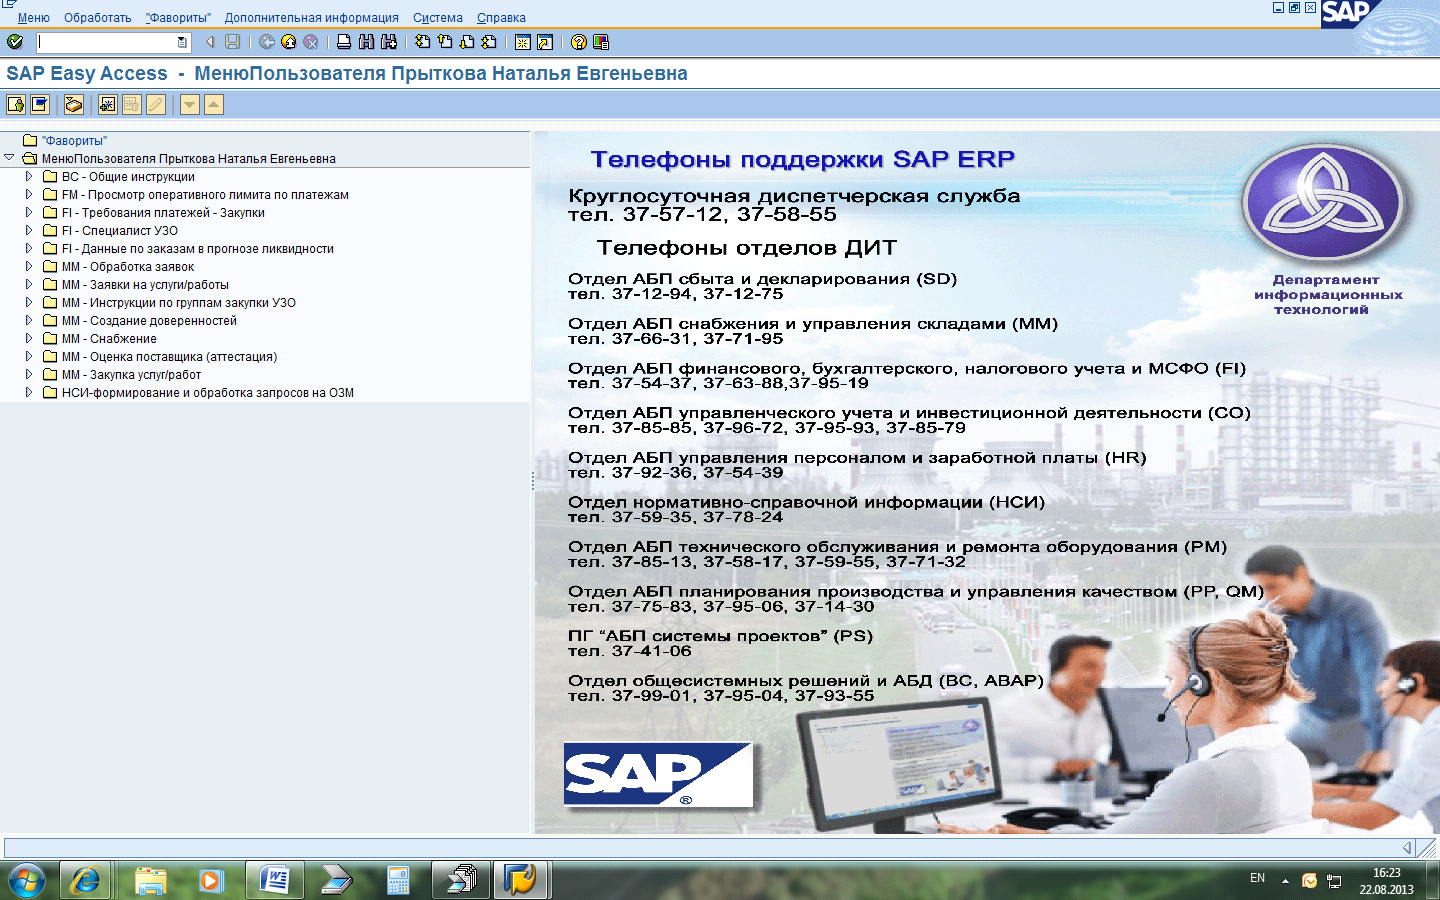The width and height of the screenshot is (1440, 900).
Task: Click the green Enter checkmark icon
Action: (15, 42)
